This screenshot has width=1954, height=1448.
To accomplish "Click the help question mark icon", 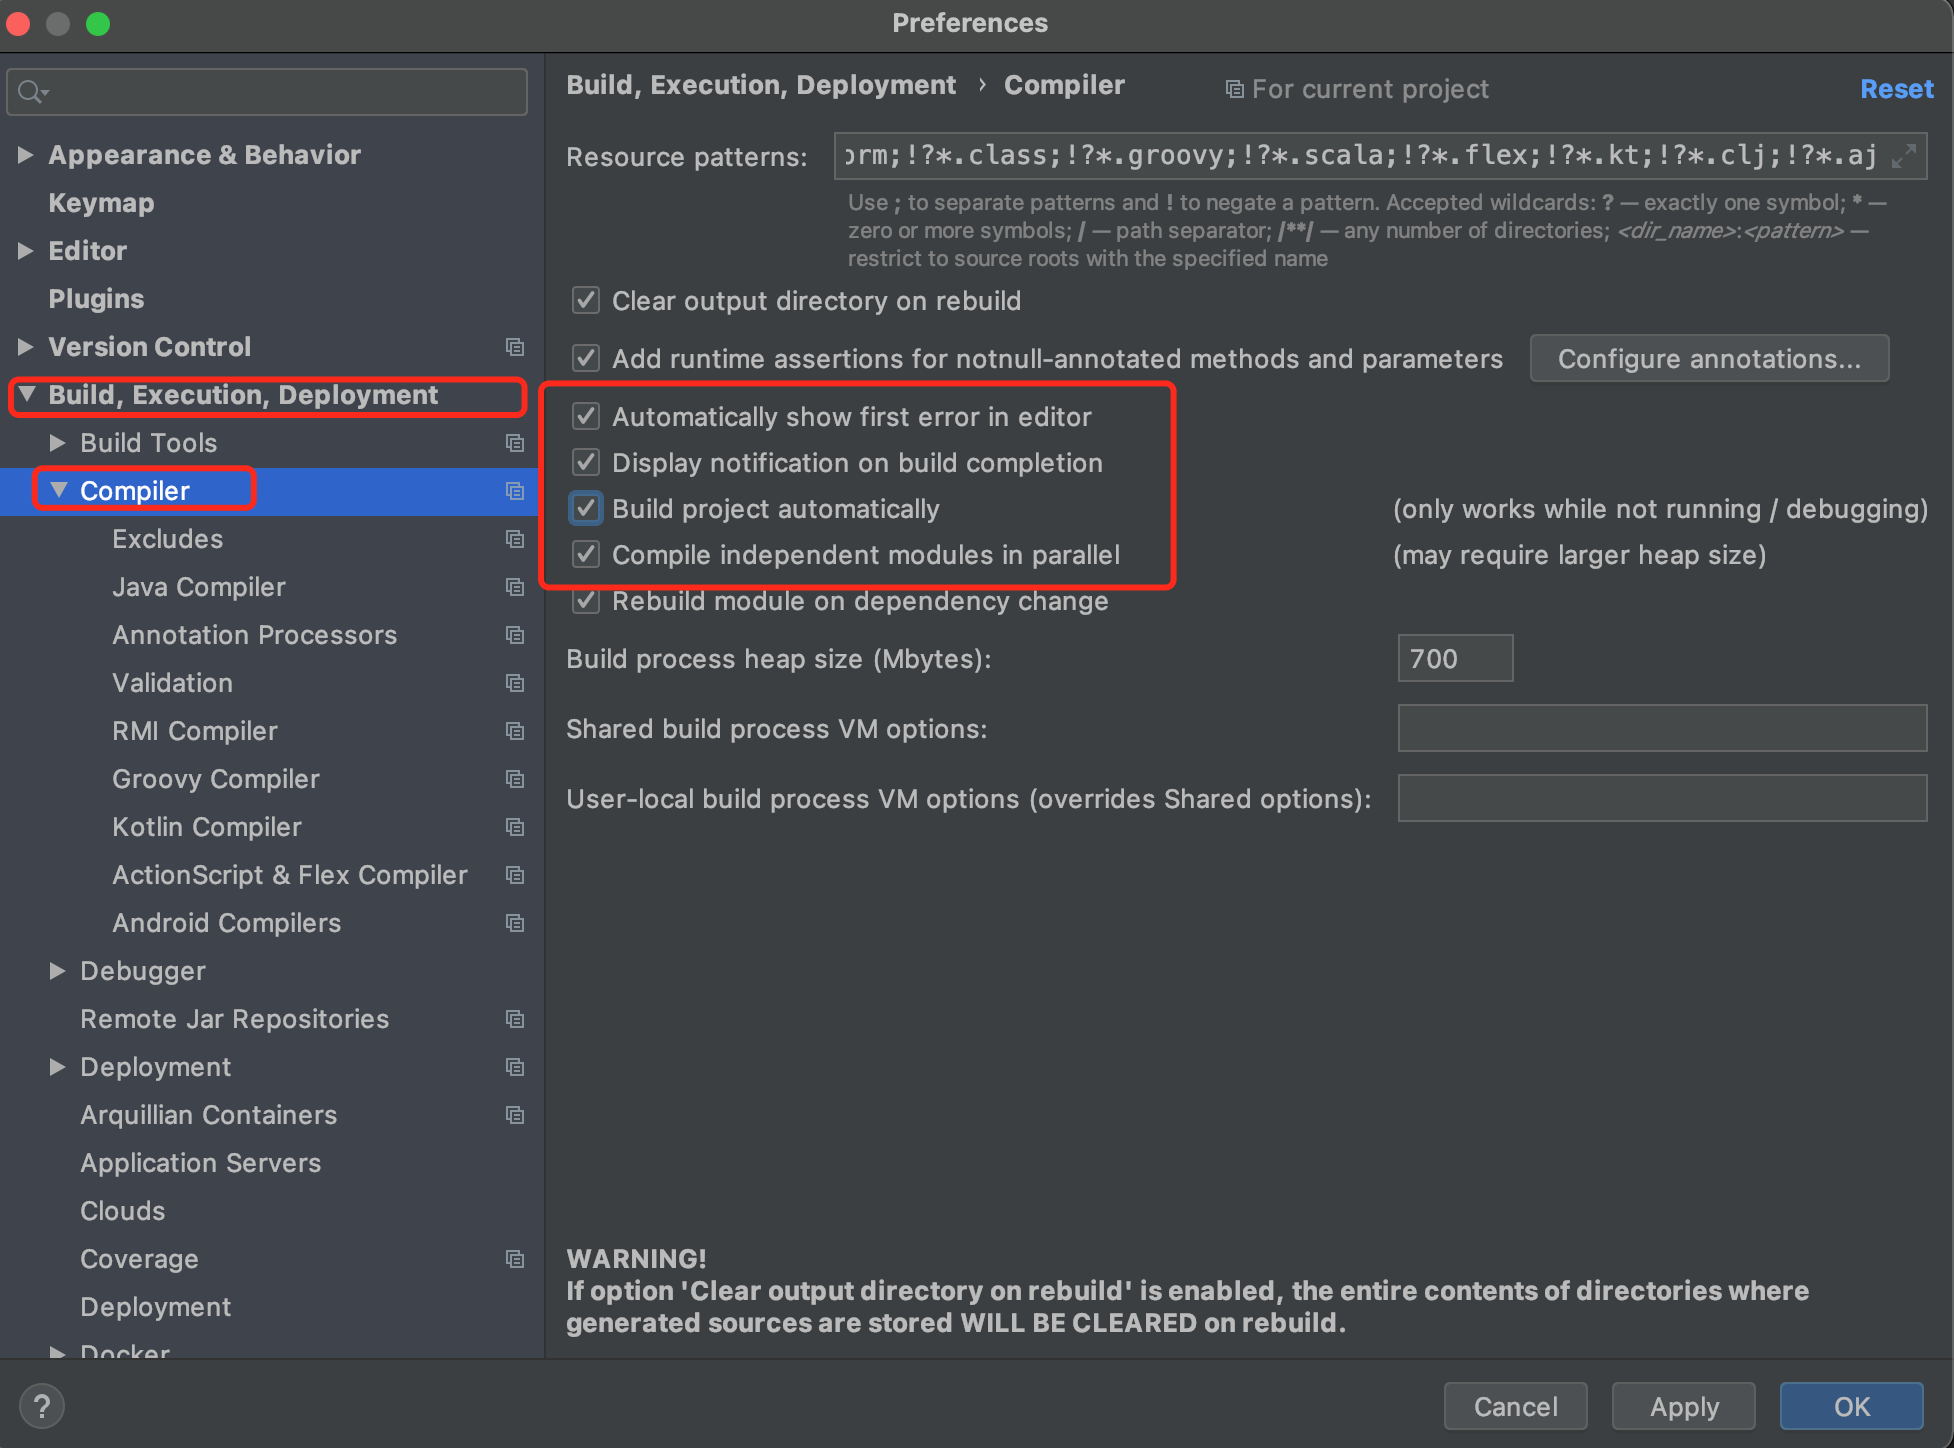I will [x=41, y=1406].
